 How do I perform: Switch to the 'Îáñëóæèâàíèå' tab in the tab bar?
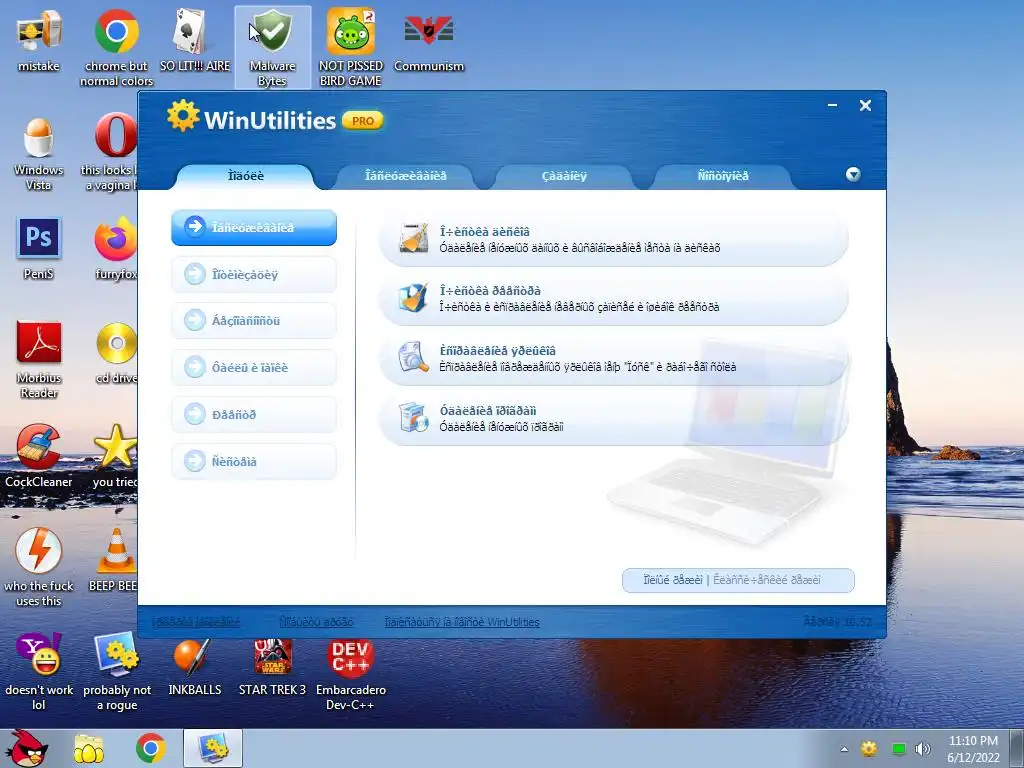(406, 176)
